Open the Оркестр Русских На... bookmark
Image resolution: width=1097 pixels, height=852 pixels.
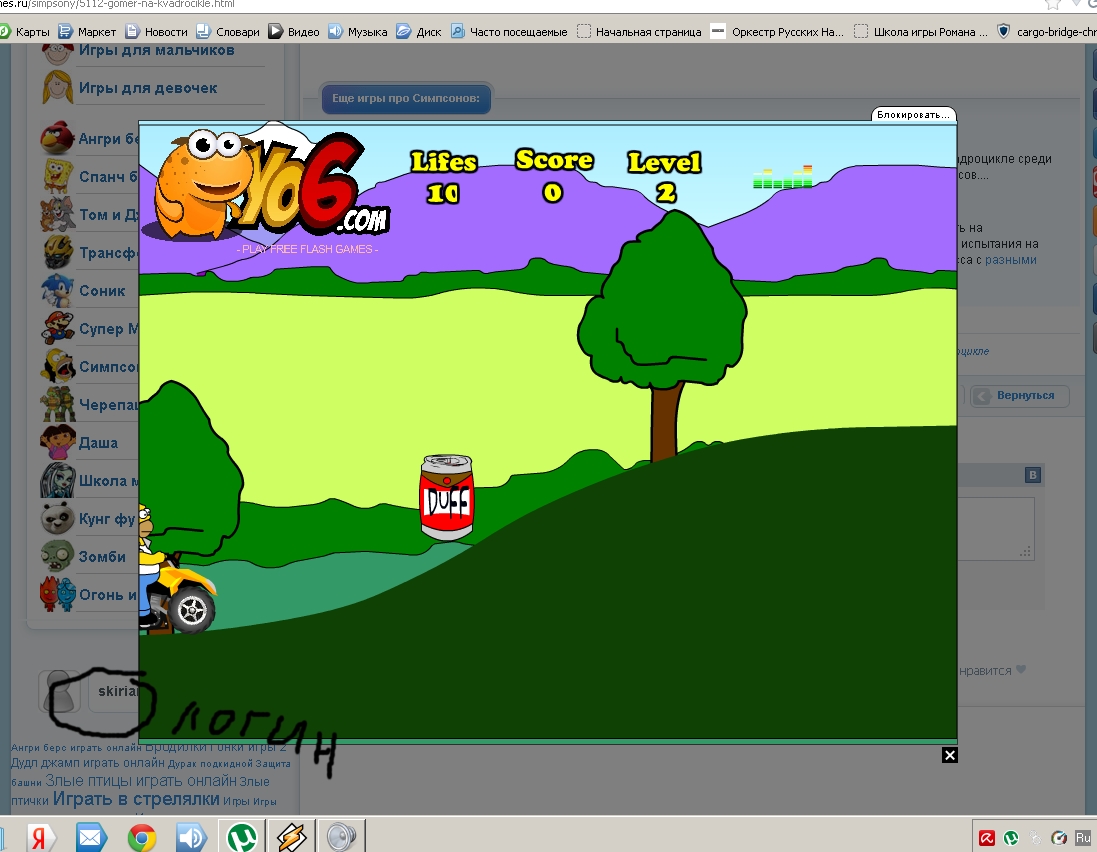(x=778, y=32)
